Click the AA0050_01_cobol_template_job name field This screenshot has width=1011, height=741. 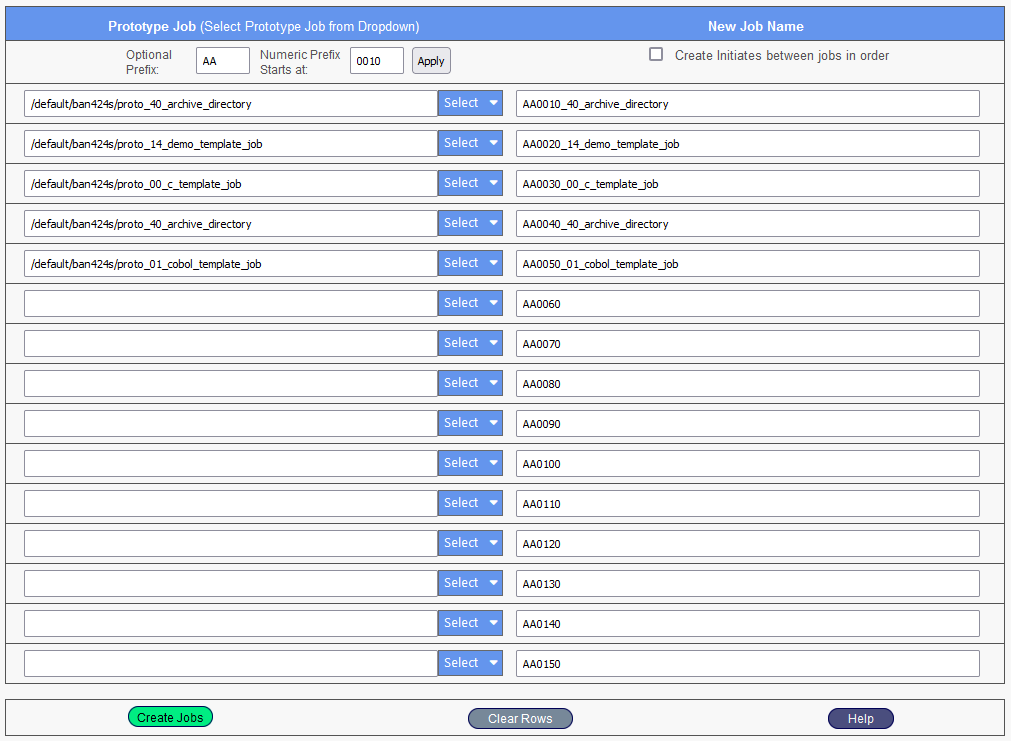(x=747, y=264)
